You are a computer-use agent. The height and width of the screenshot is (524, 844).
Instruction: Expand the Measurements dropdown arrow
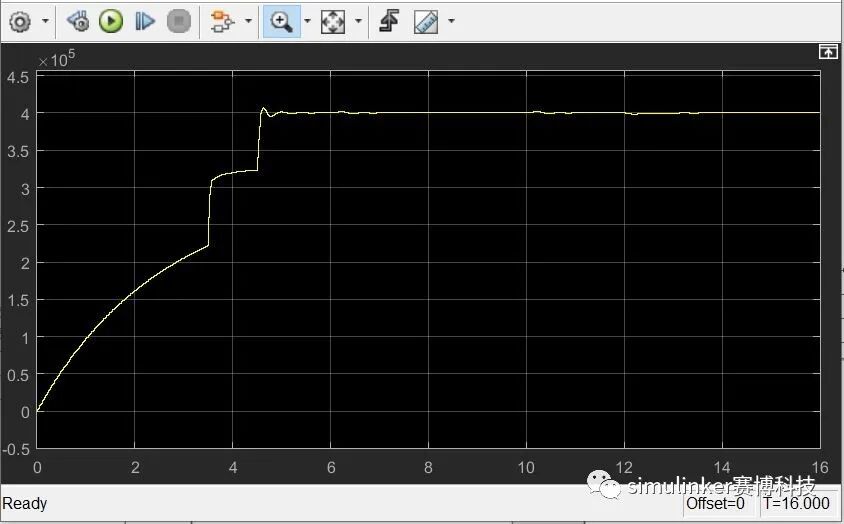[x=451, y=22]
